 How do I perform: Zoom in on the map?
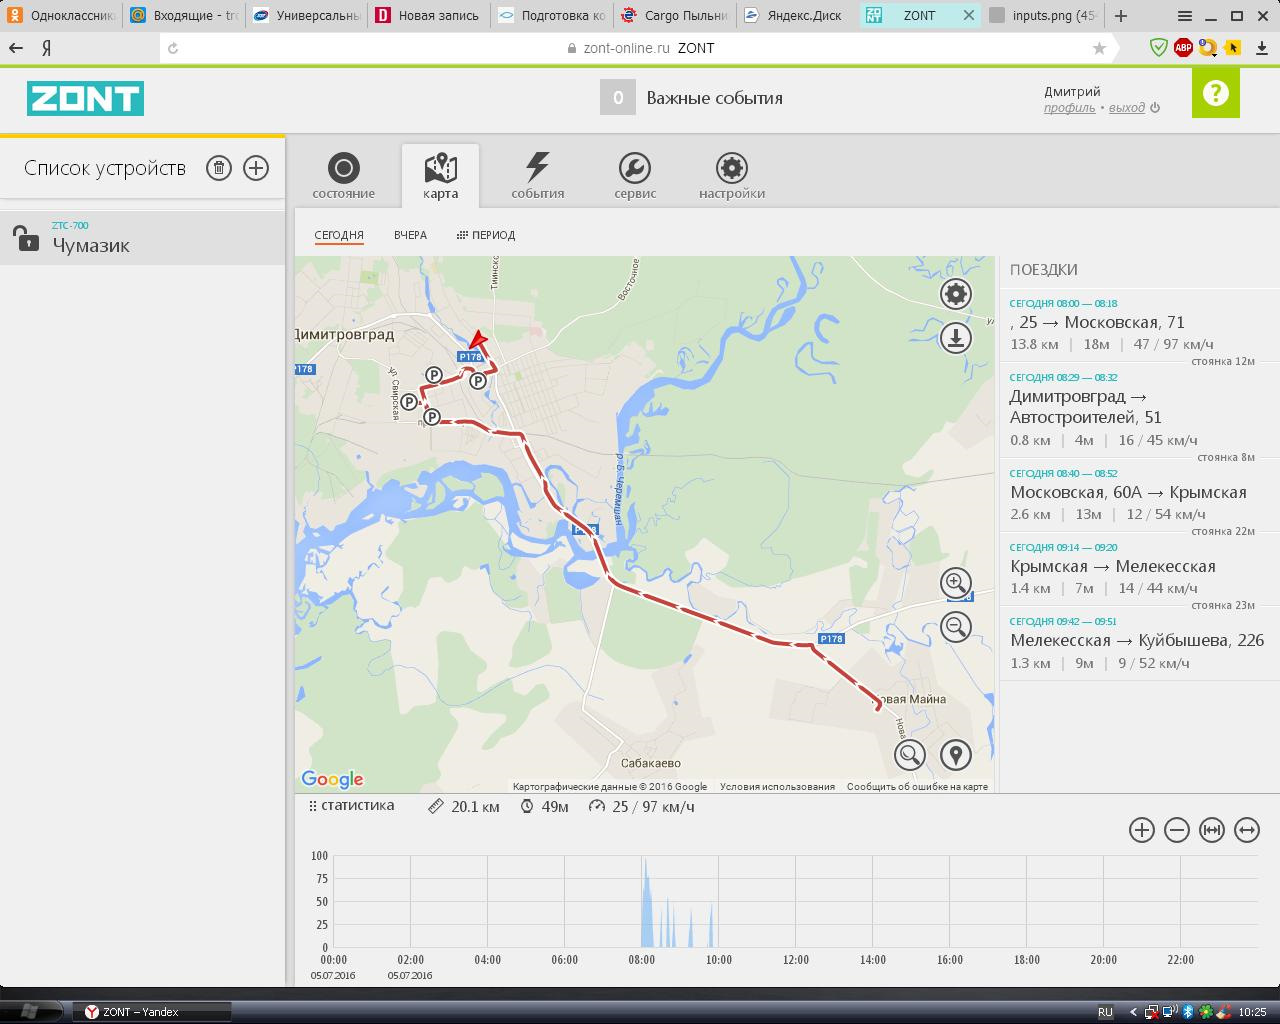[x=956, y=583]
